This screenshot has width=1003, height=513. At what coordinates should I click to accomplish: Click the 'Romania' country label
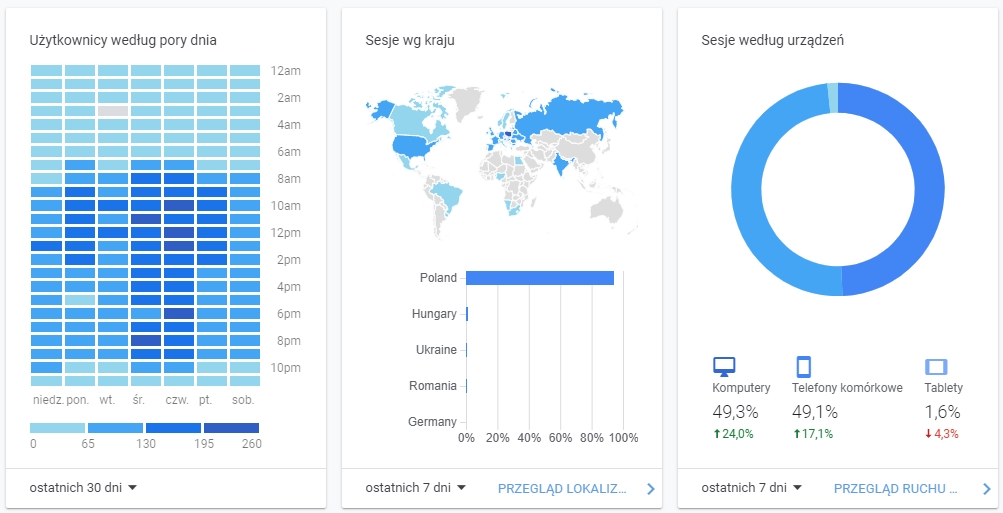point(433,386)
